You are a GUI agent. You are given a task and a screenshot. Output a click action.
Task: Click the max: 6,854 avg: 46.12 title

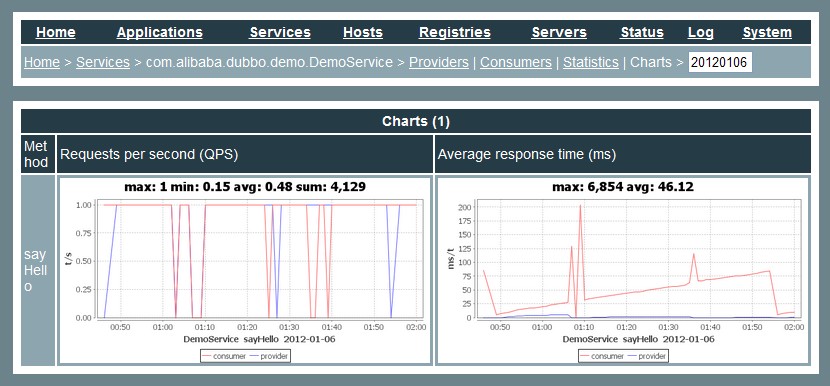622,187
